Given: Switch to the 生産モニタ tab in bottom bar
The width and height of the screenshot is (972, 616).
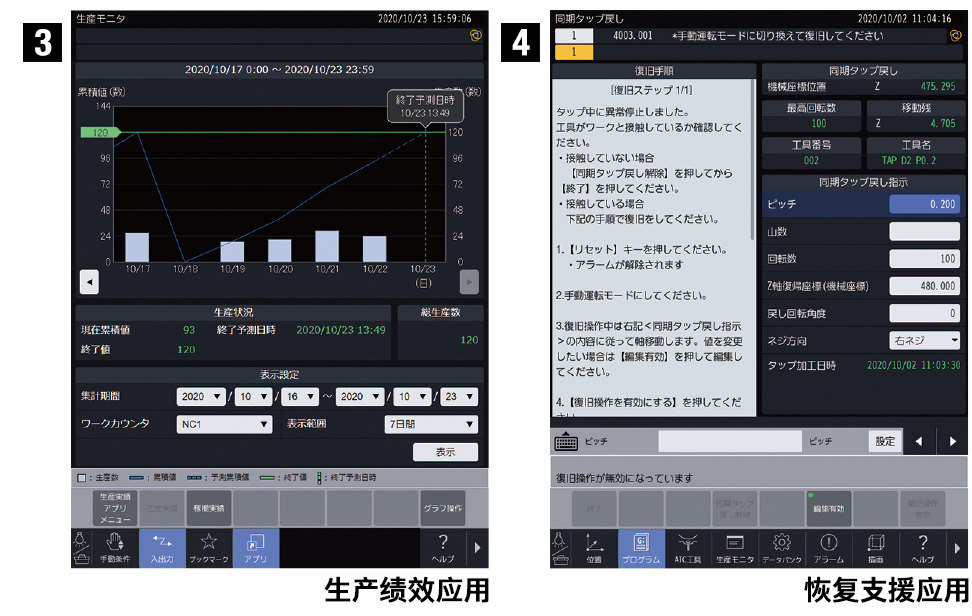Looking at the screenshot, I should pos(734,548).
